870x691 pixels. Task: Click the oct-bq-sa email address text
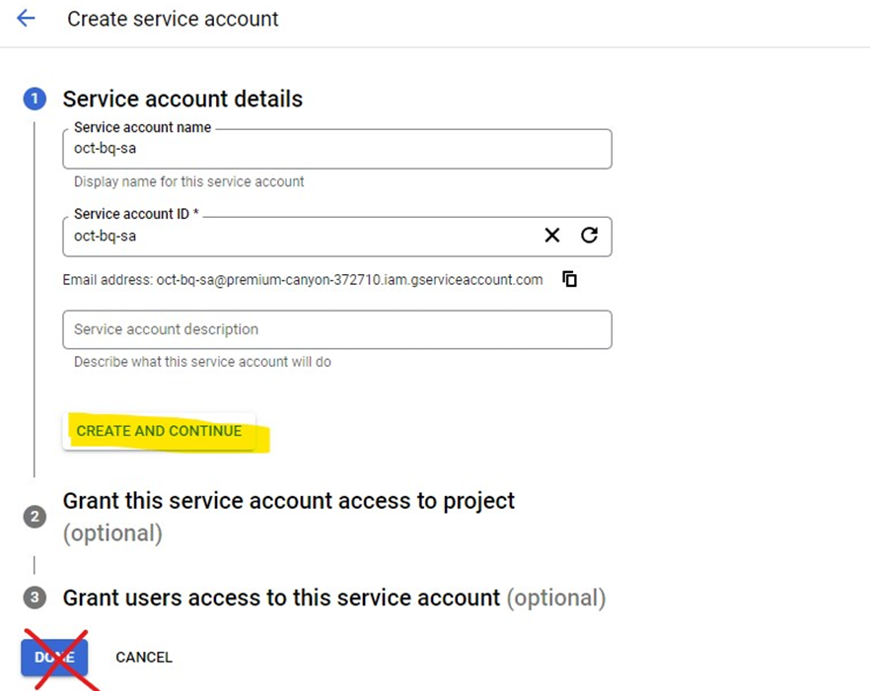click(349, 280)
